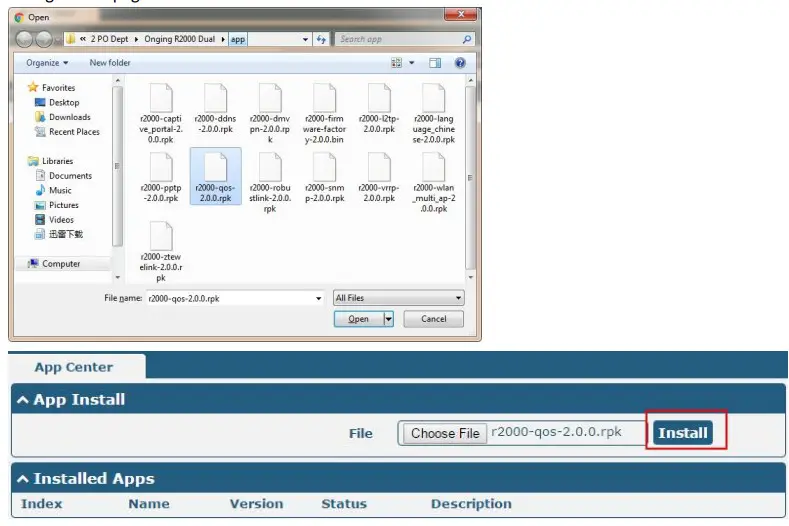The image size is (789, 526).
Task: Click 2 PO Dept in breadcrumb path
Action: coord(109,39)
